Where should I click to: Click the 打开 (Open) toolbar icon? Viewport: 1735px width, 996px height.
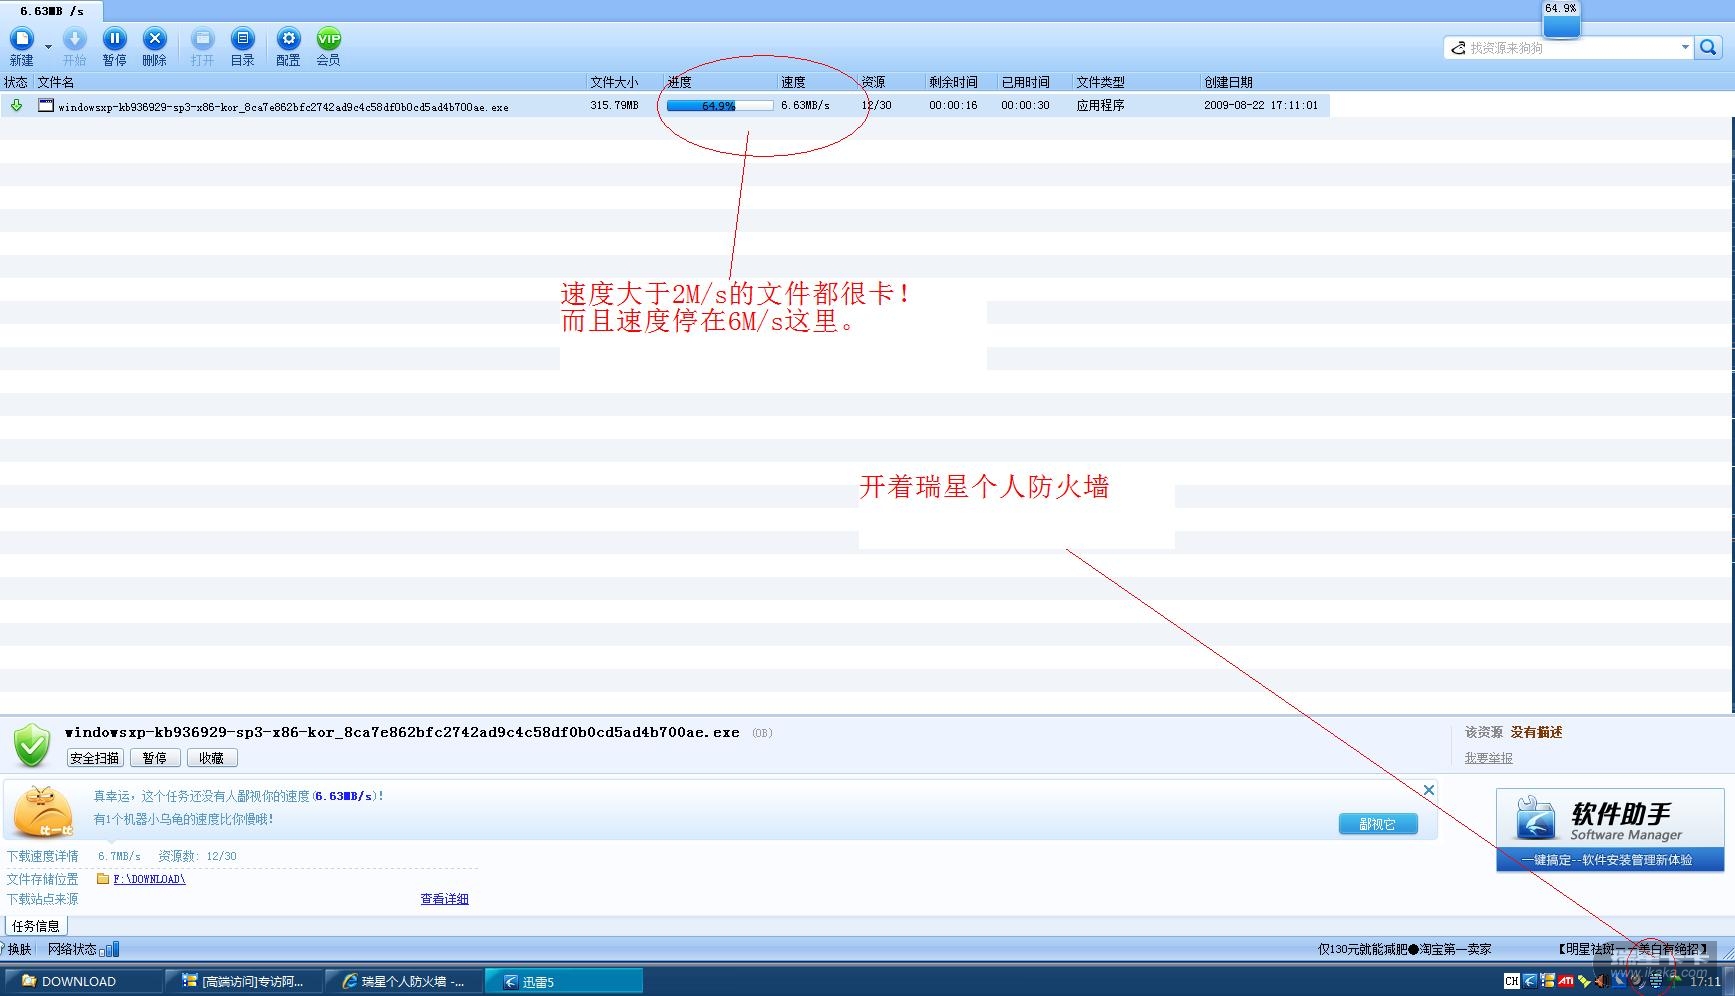coord(203,40)
